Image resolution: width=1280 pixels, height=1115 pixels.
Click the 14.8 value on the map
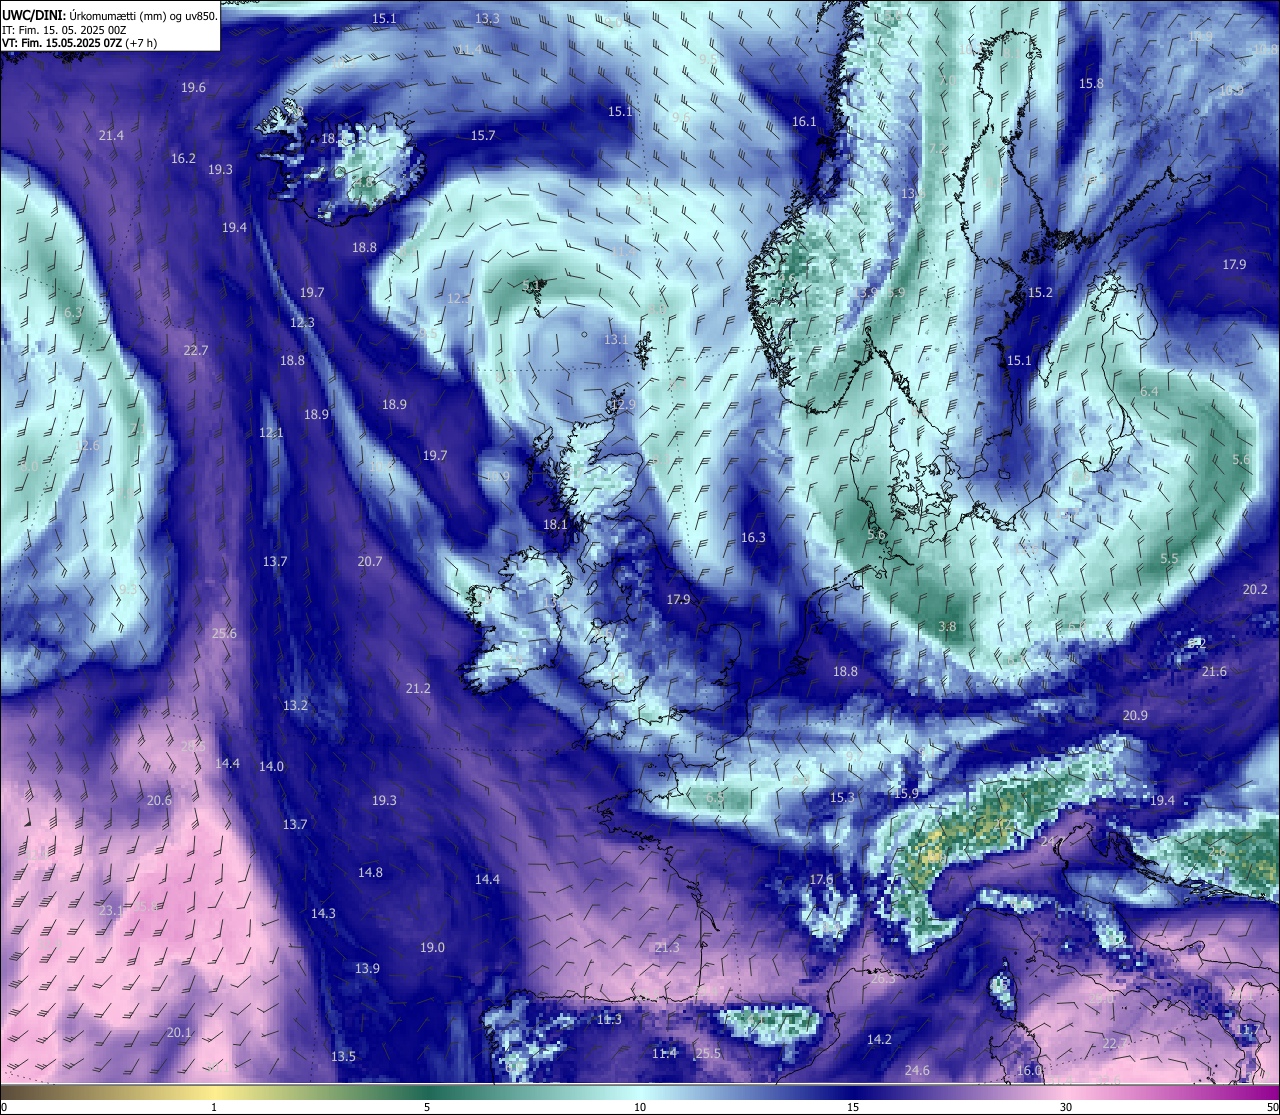(370, 873)
